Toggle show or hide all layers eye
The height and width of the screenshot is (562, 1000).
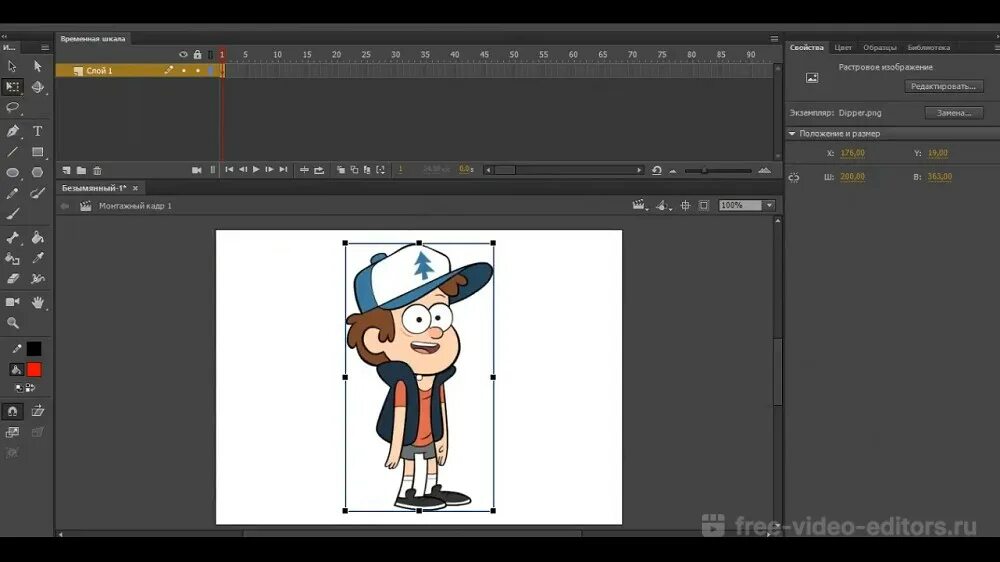pos(183,55)
